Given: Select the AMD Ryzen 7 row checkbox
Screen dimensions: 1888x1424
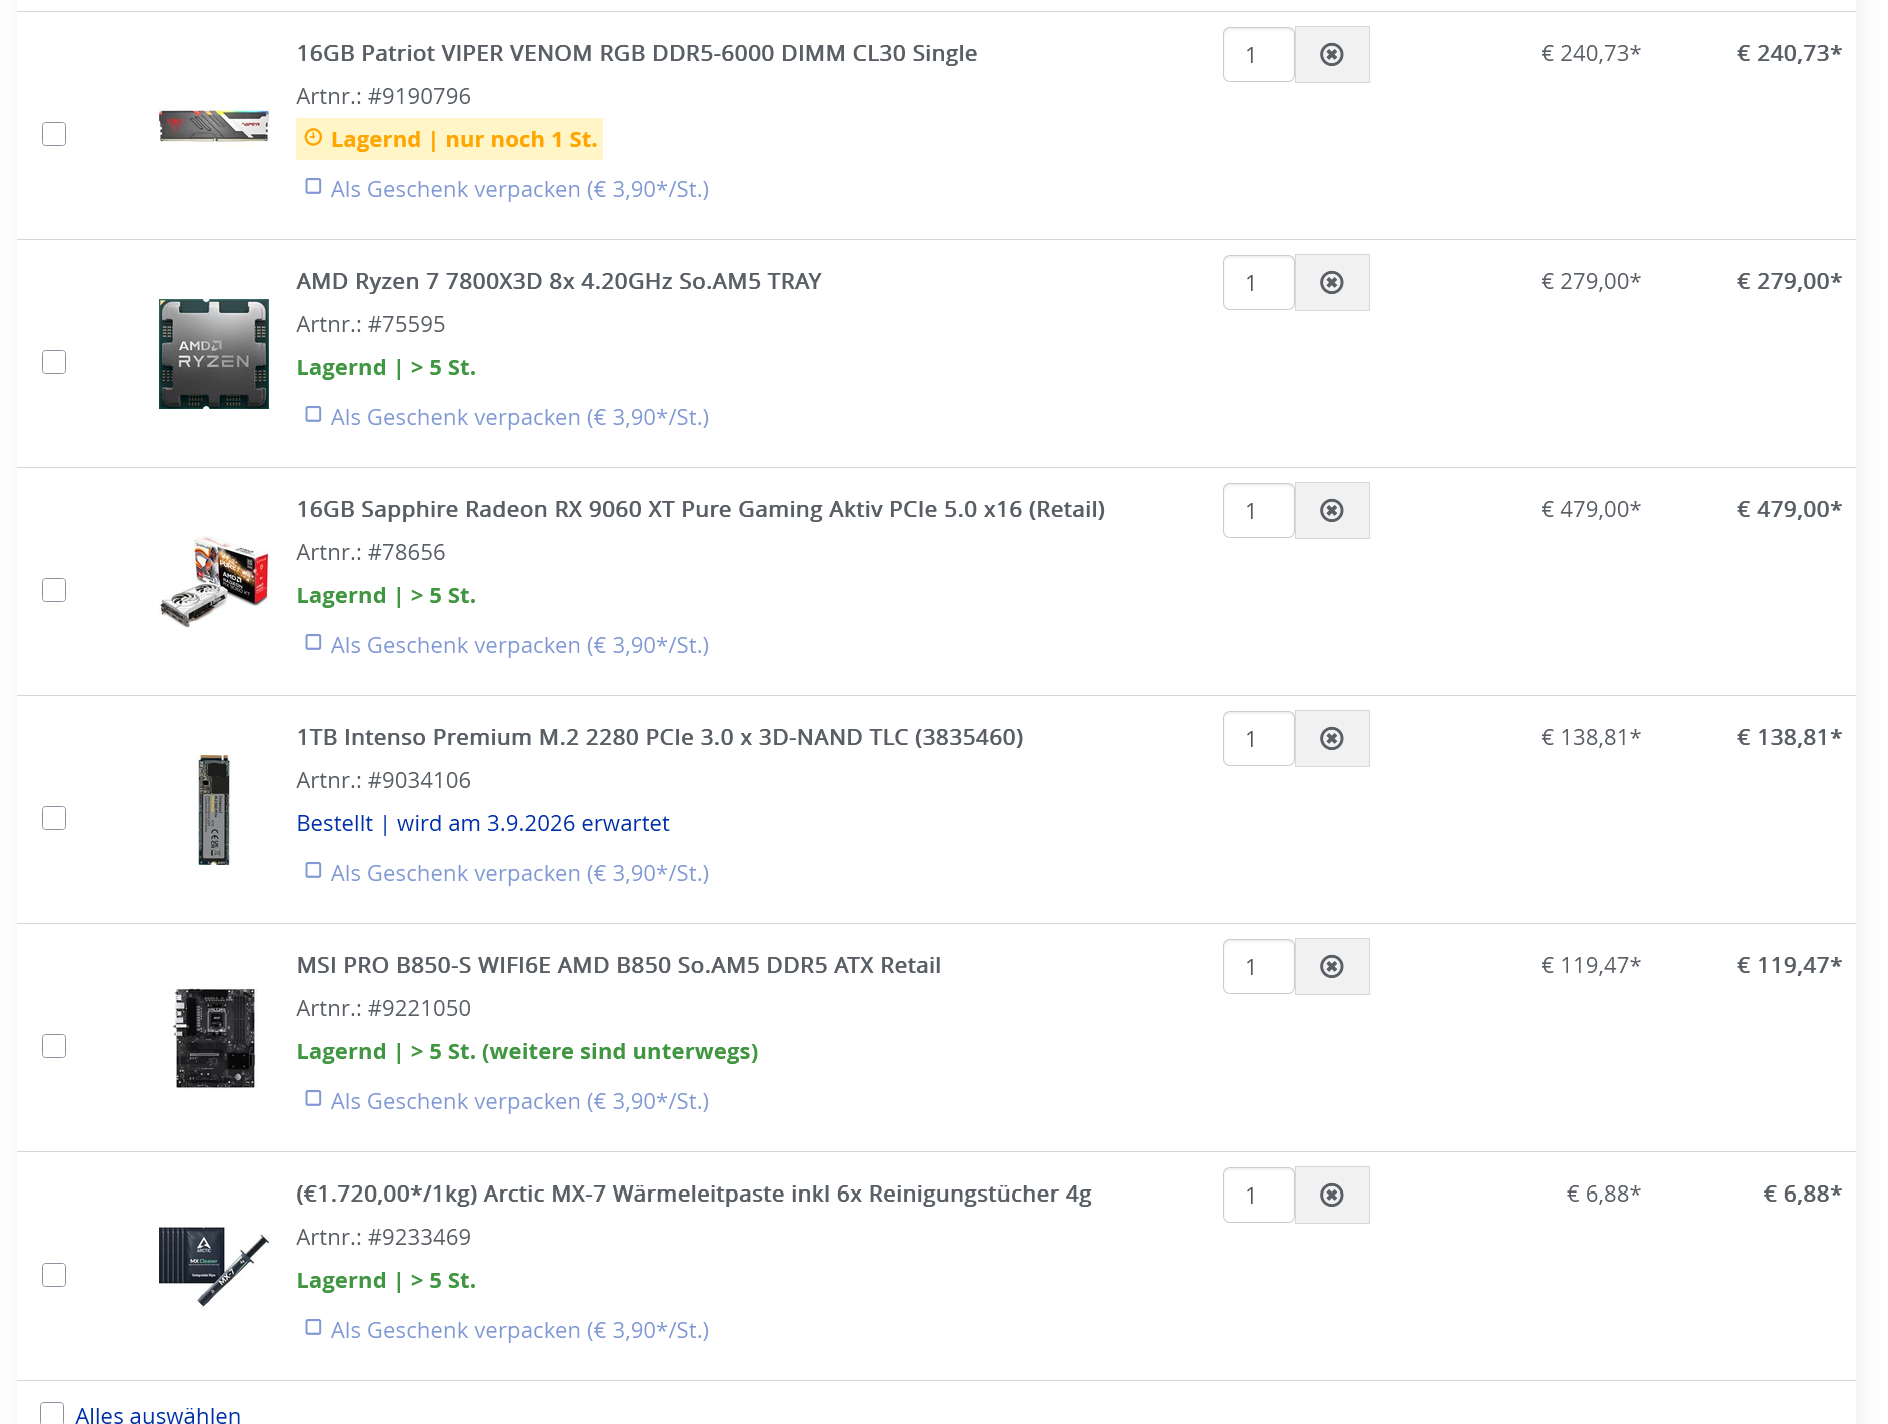Looking at the screenshot, I should [54, 362].
